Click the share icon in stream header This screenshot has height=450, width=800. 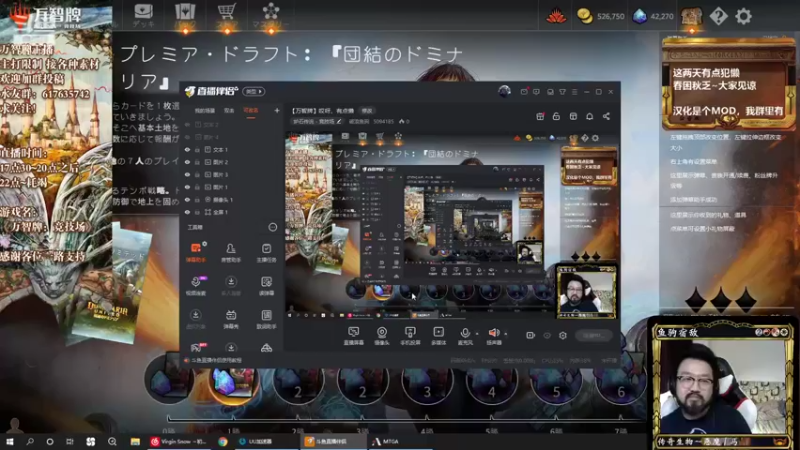click(606, 116)
